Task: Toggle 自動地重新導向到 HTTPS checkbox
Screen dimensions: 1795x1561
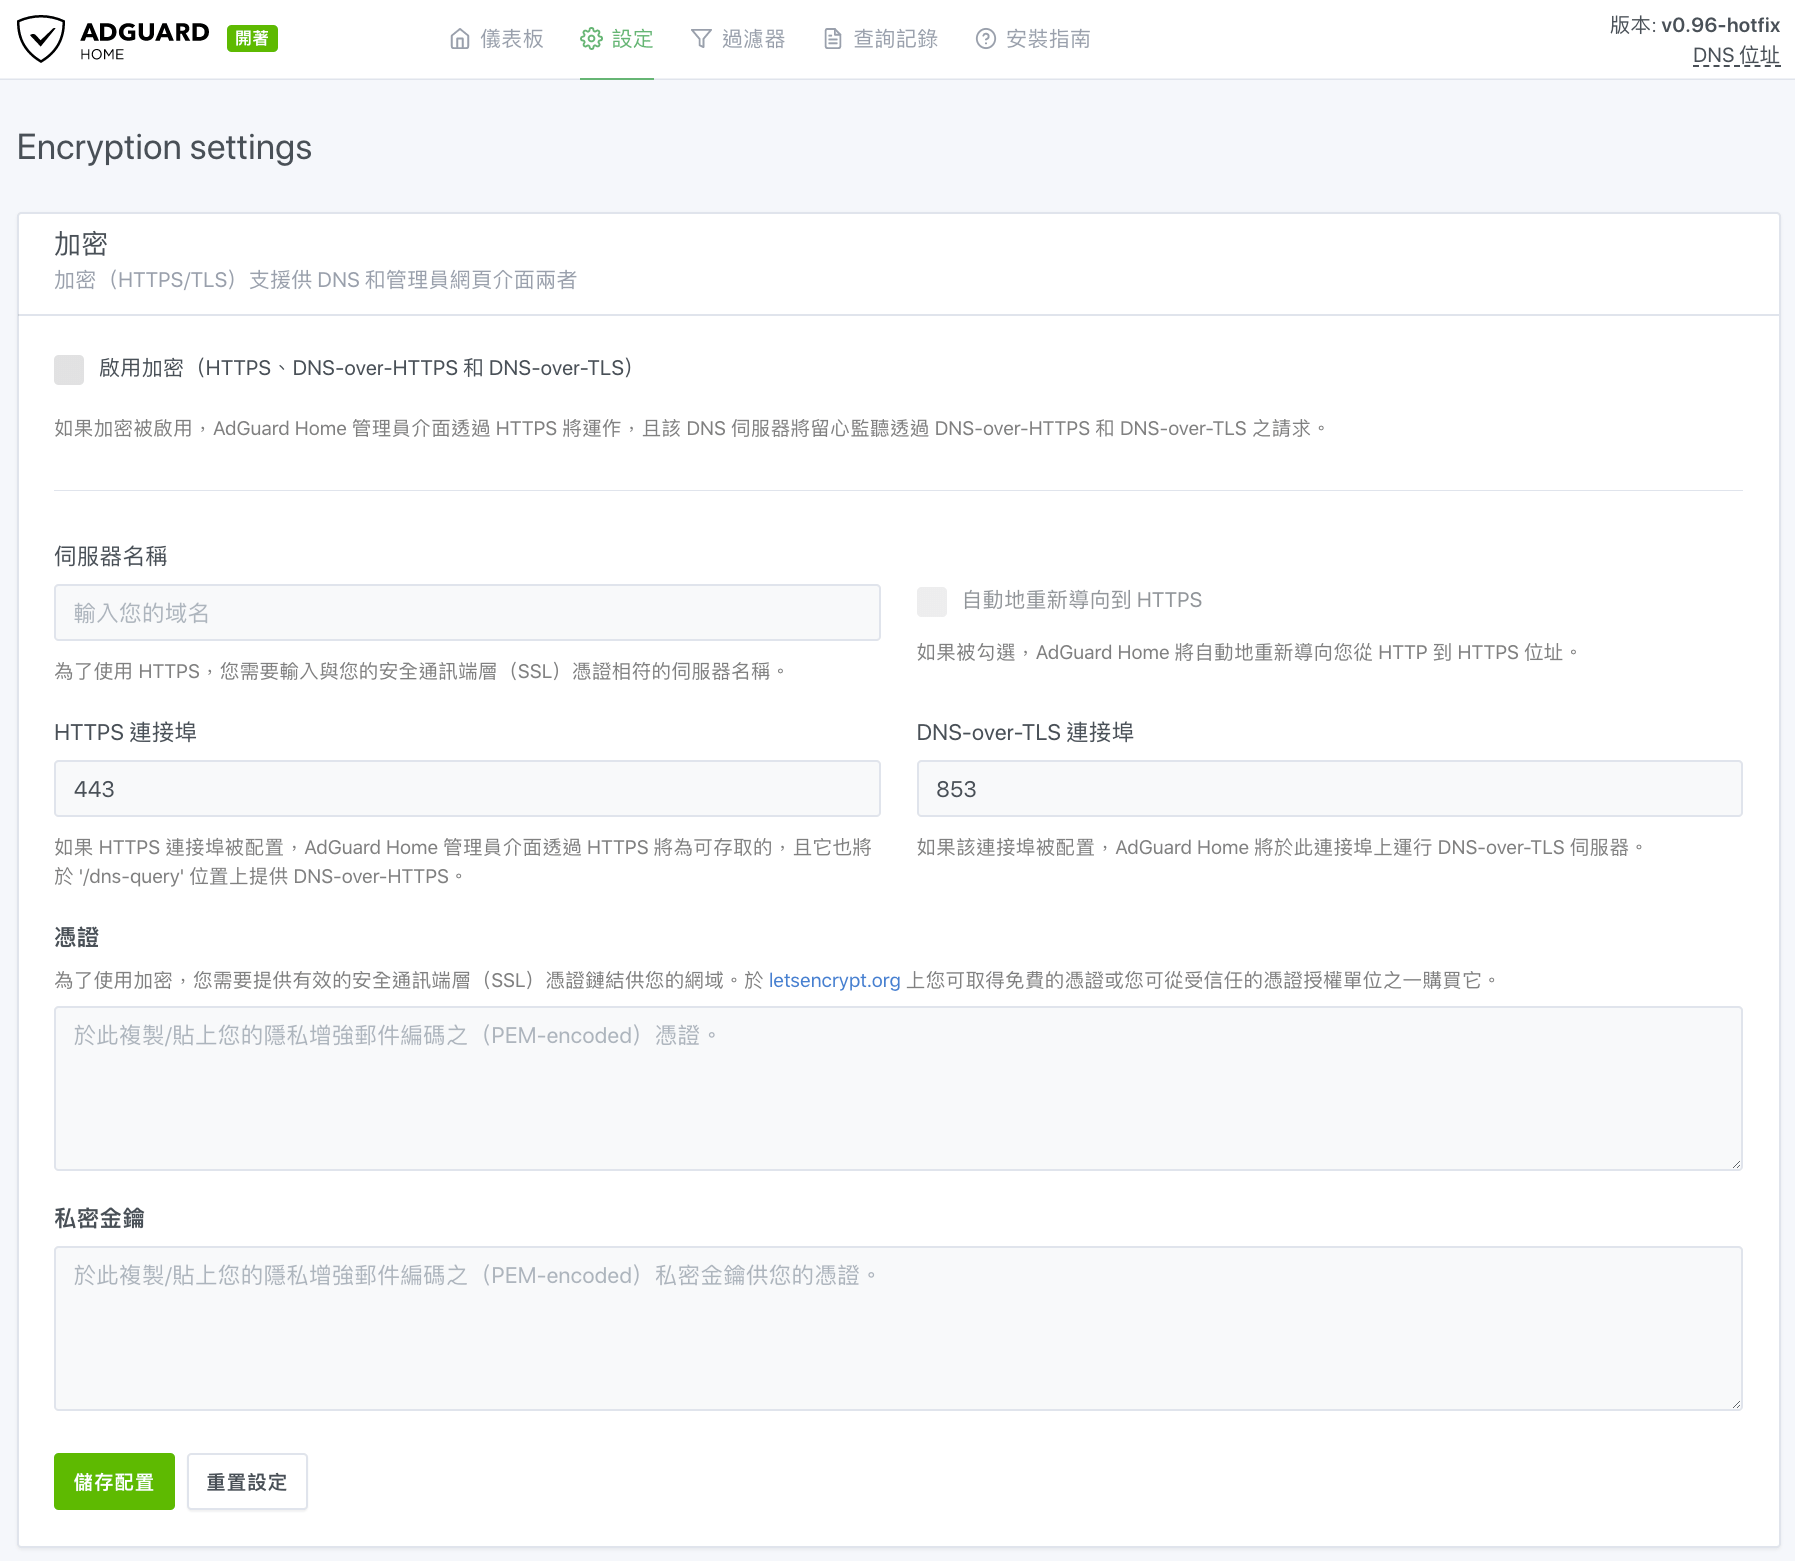Action: point(932,601)
